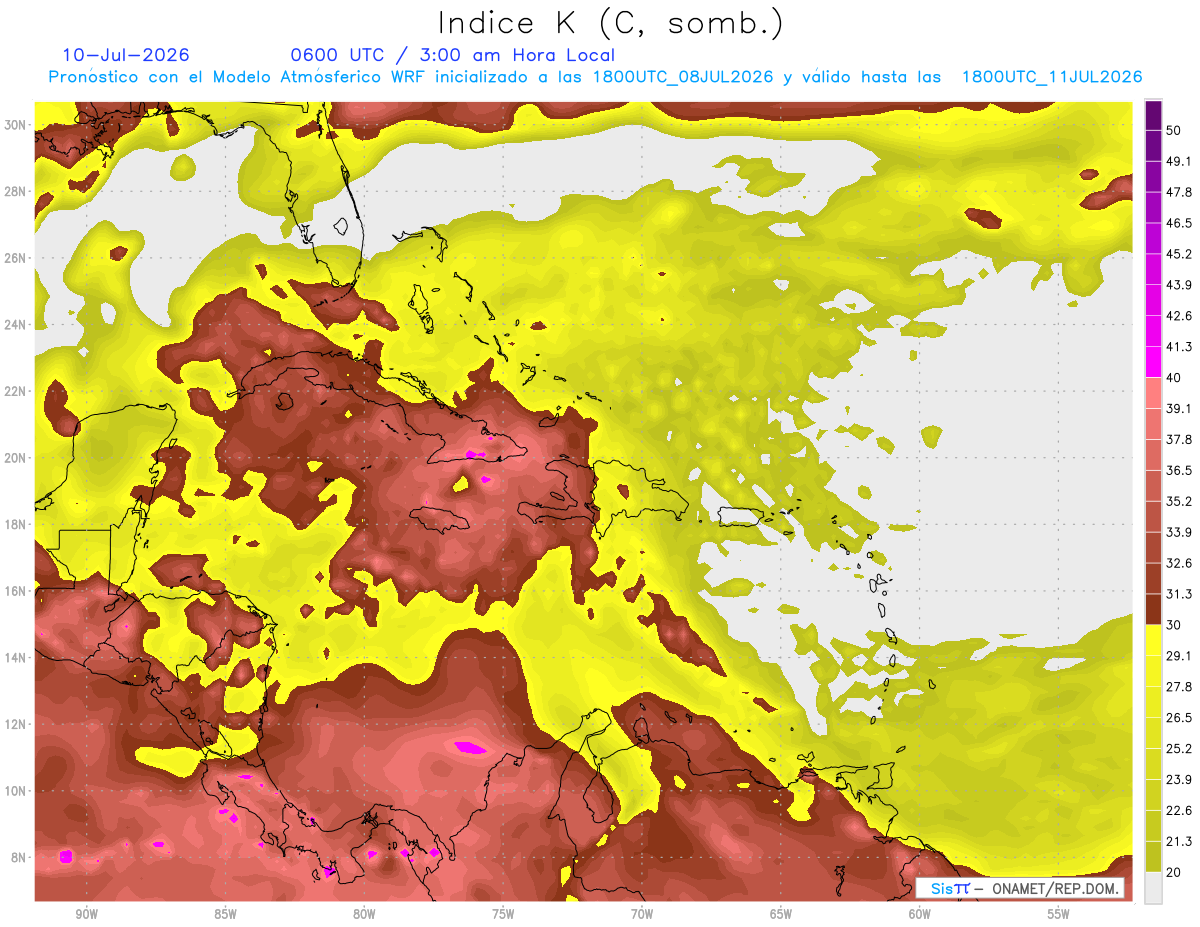The image size is (1200, 927).
Task: Click the gray color-bar segment below 20
Action: (x=1153, y=888)
